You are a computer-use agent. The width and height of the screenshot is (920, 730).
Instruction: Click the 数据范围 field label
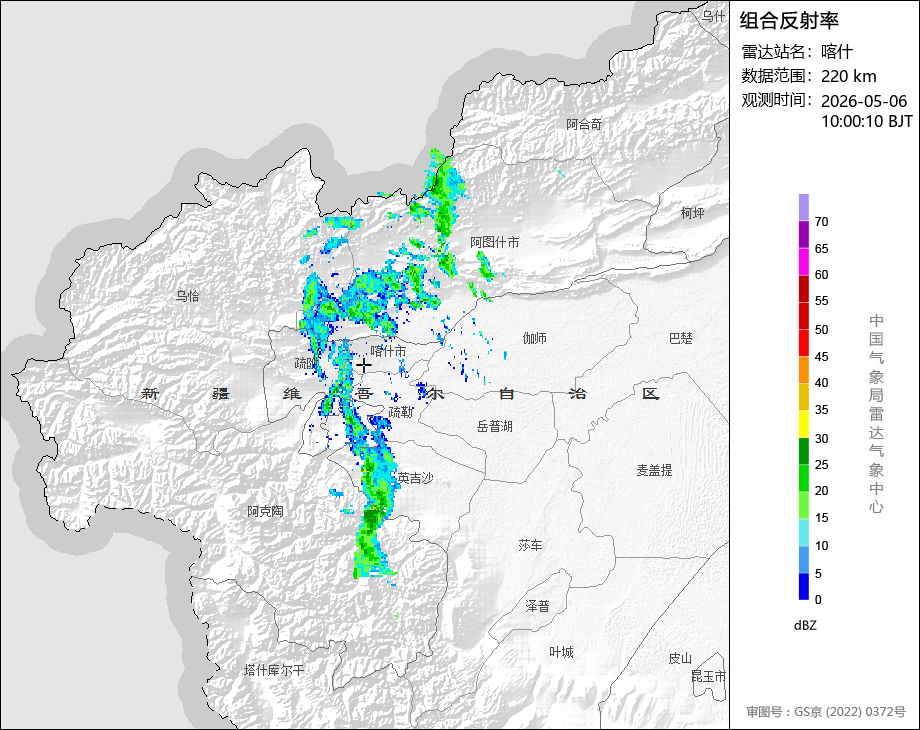tap(776, 76)
